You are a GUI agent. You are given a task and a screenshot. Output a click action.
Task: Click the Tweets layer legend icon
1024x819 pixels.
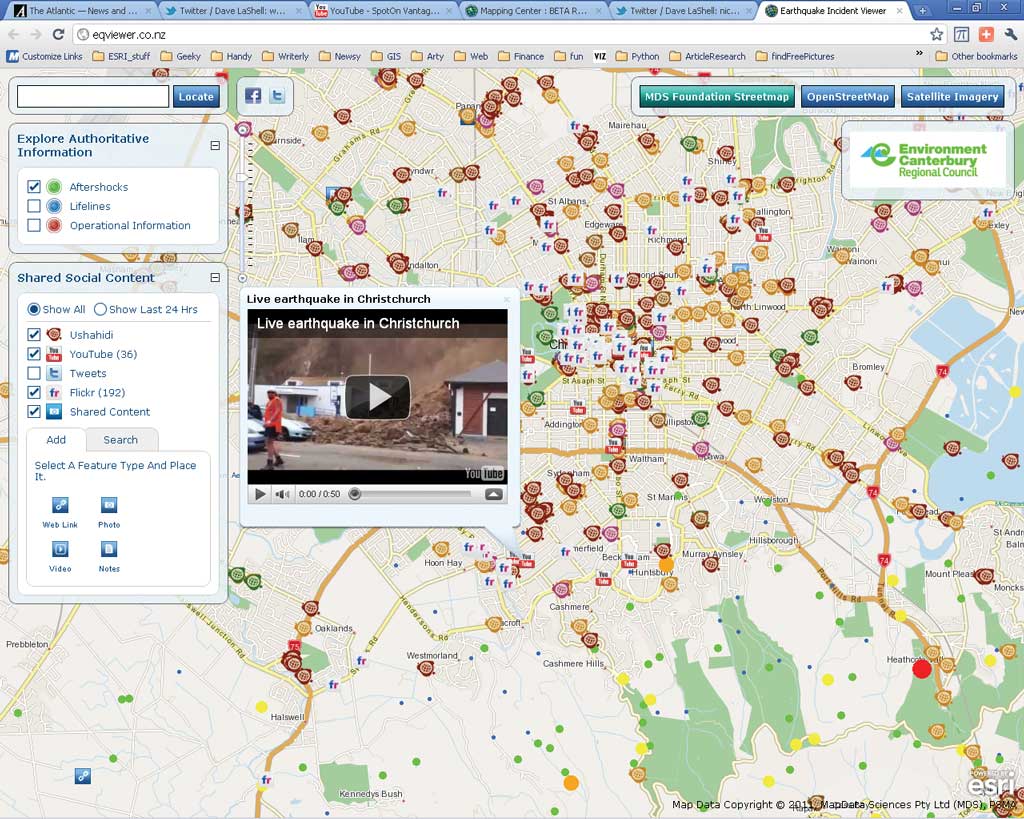(x=54, y=373)
